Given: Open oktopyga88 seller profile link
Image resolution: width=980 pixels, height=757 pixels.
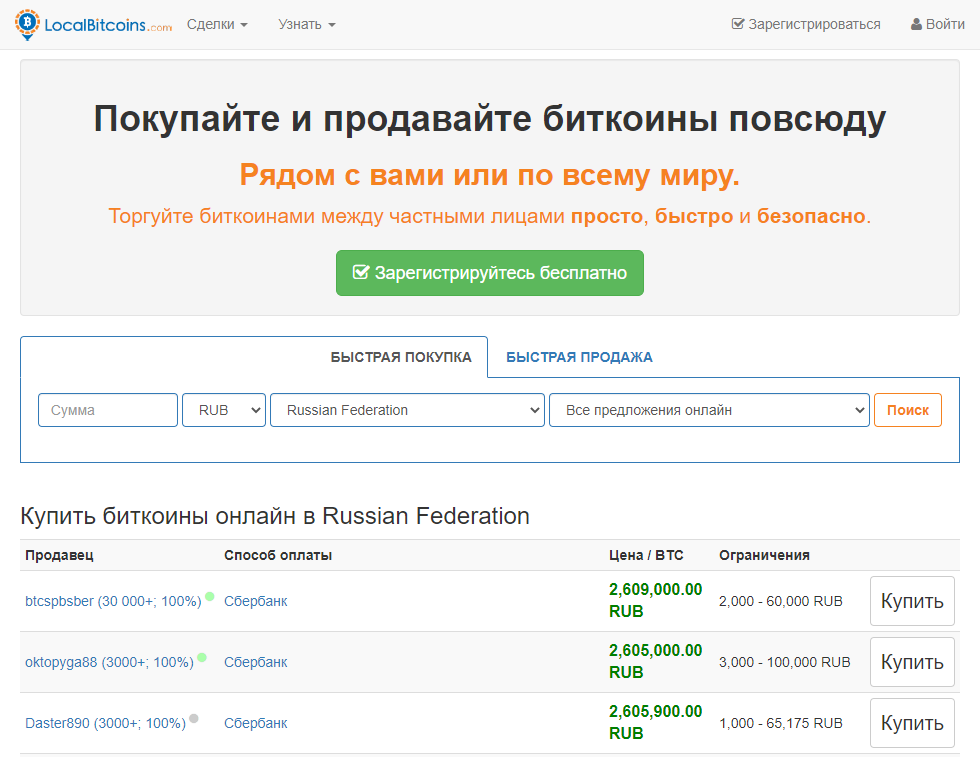Looking at the screenshot, I should pos(110,662).
